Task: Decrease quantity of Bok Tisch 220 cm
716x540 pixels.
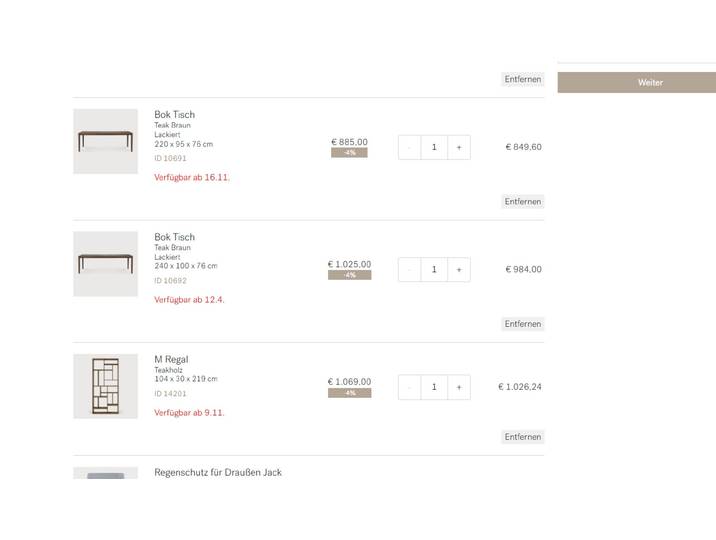Action: [x=409, y=147]
